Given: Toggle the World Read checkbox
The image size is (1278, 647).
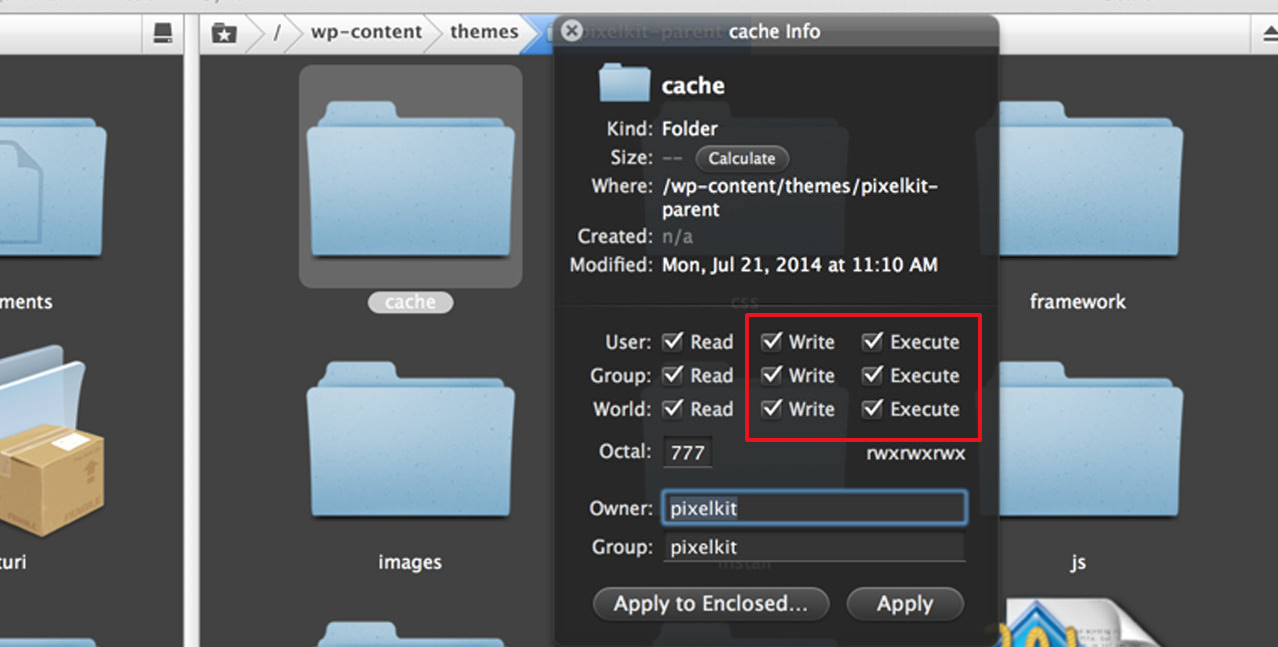Looking at the screenshot, I should pyautogui.click(x=673, y=409).
